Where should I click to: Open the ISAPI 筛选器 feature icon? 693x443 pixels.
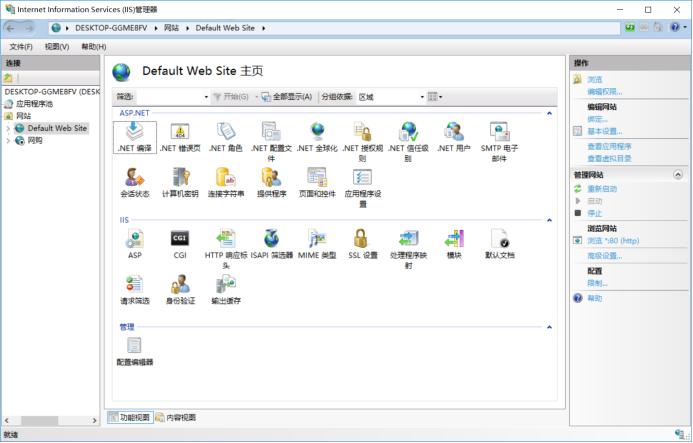tap(271, 244)
